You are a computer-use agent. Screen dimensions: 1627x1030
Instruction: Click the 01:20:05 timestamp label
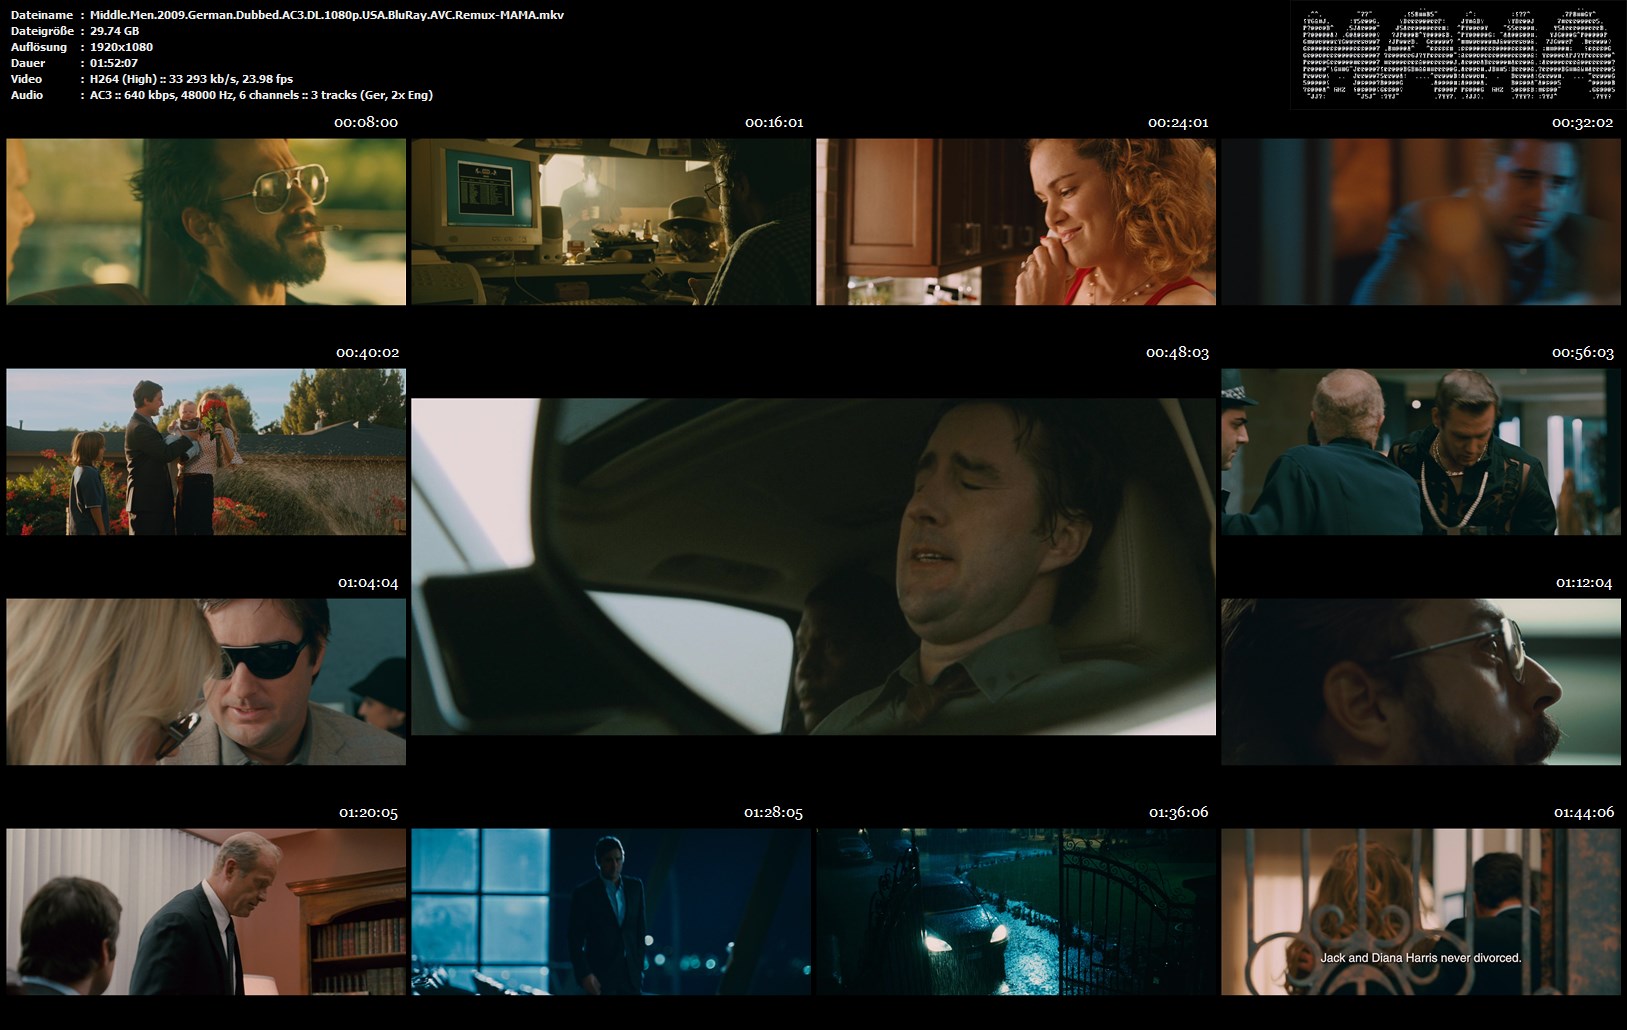(x=369, y=813)
